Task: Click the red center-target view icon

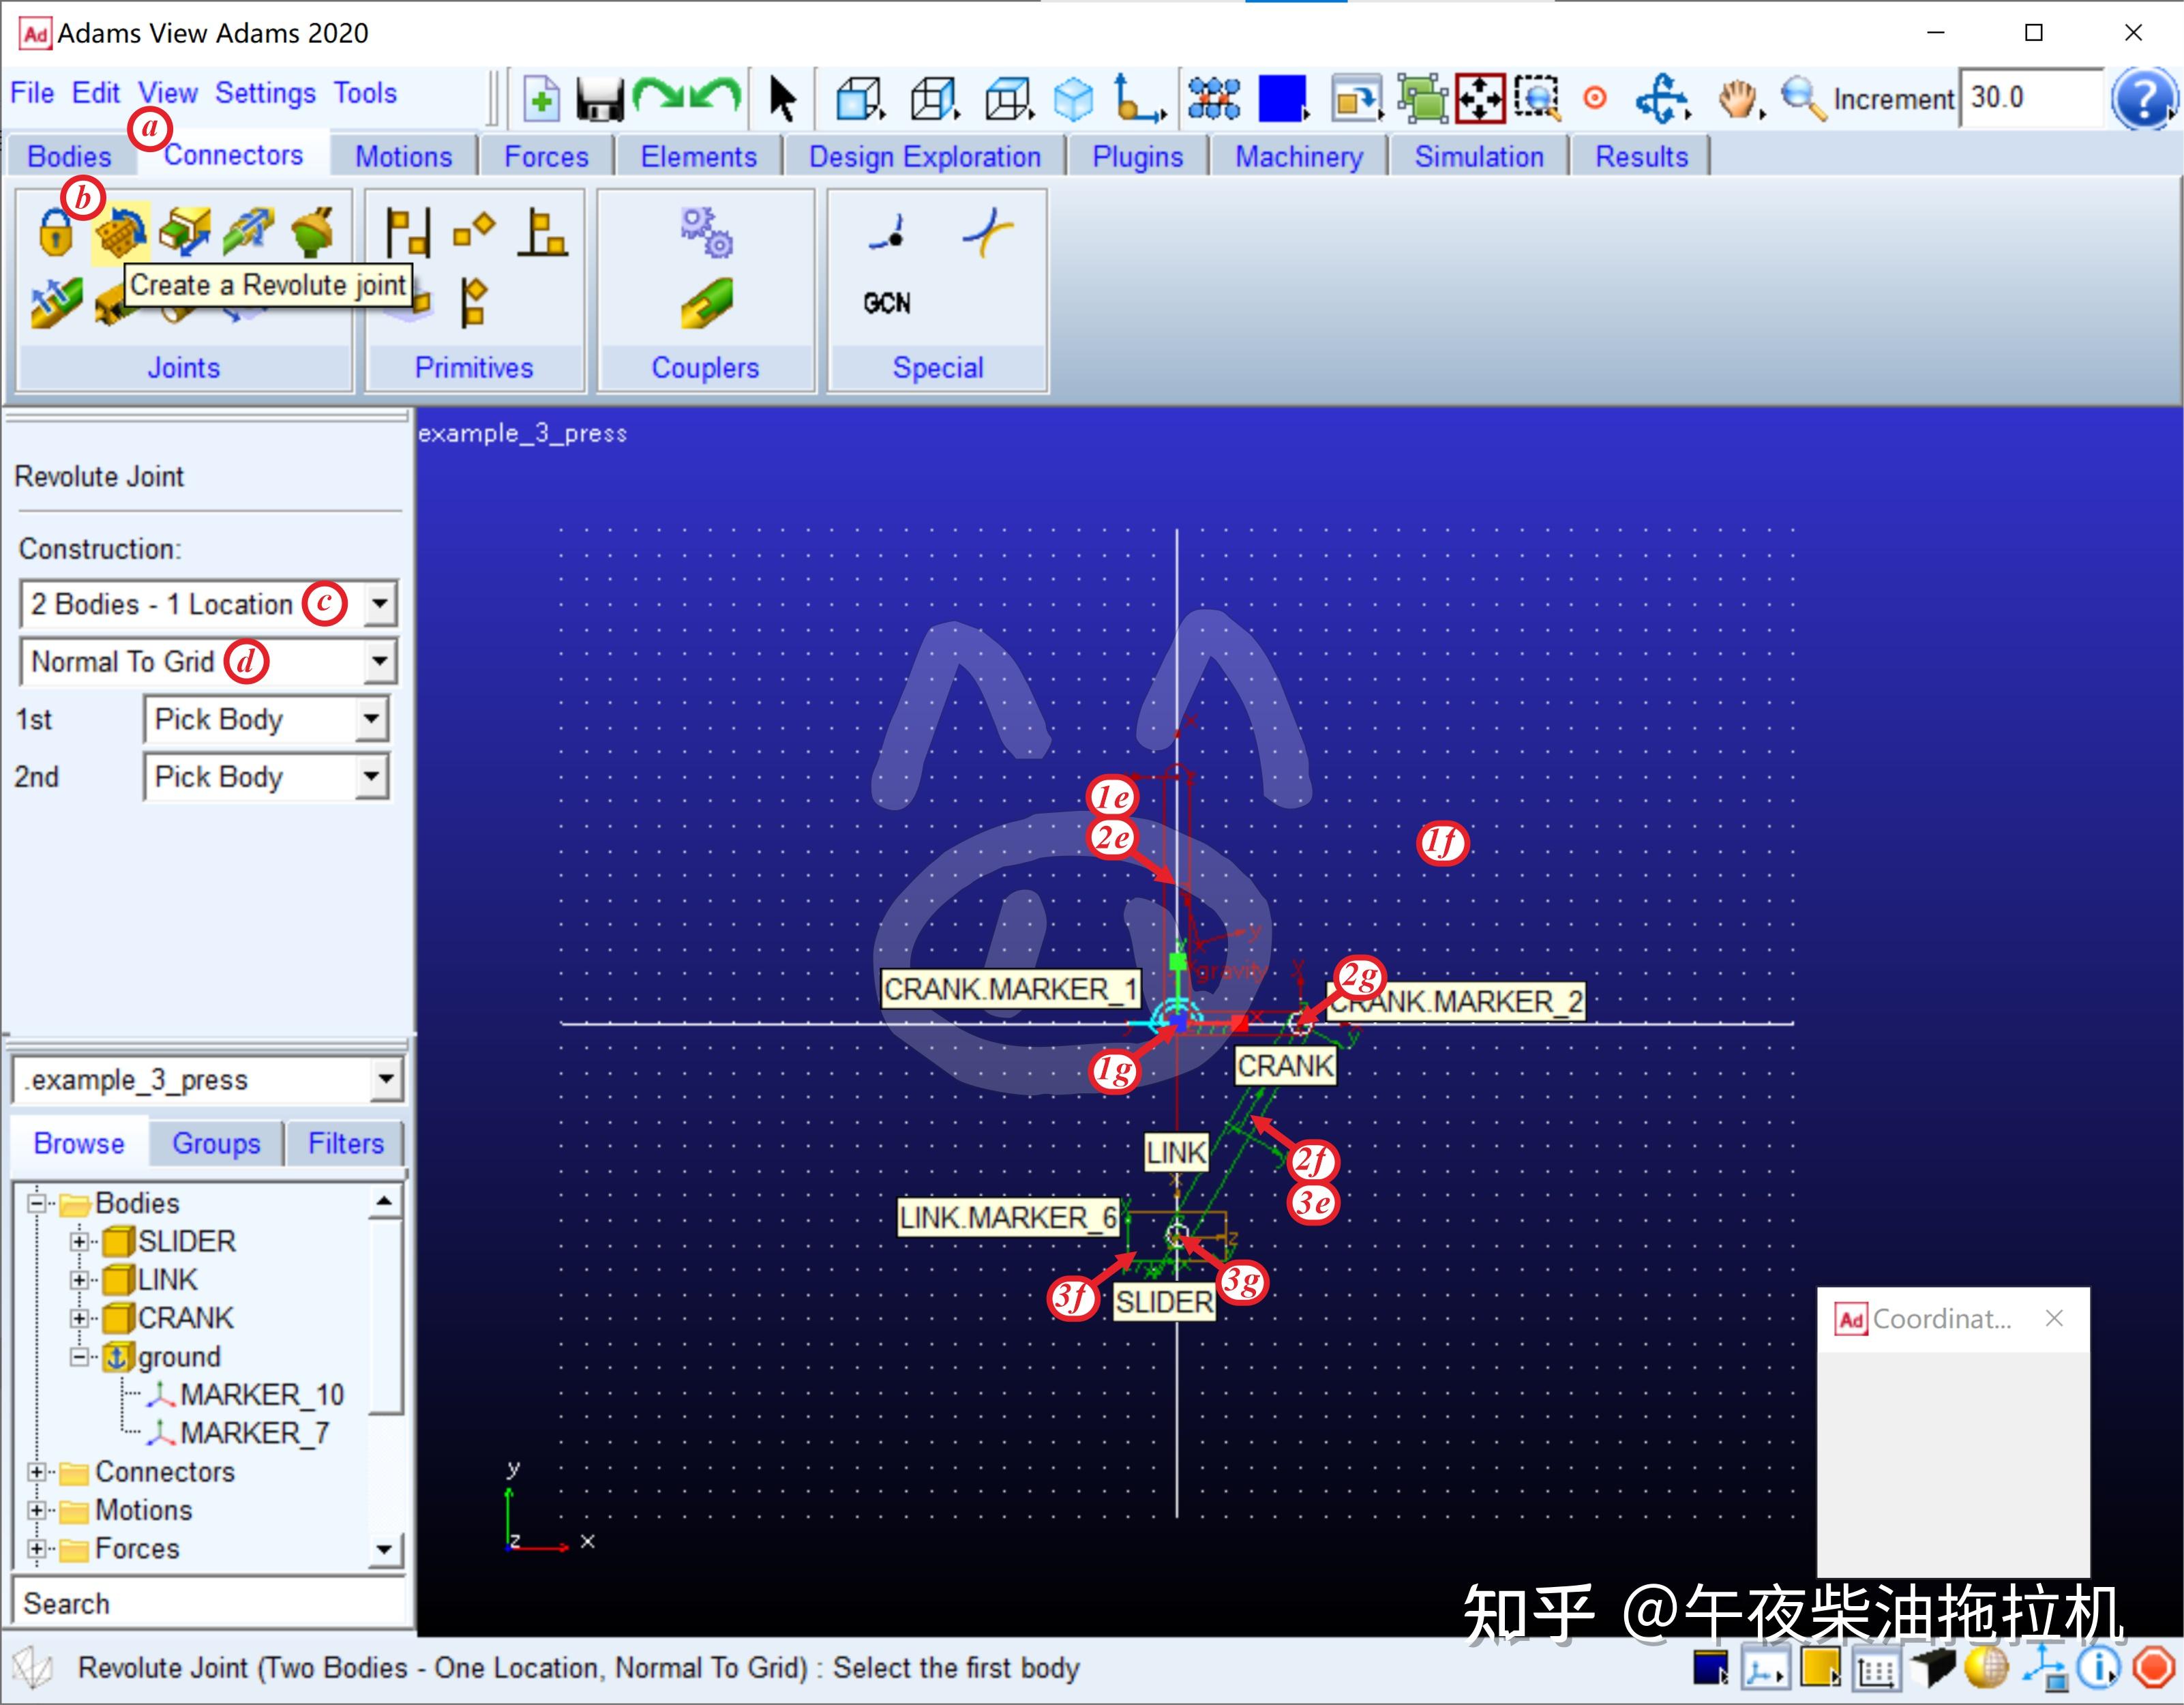Action: 1595,98
